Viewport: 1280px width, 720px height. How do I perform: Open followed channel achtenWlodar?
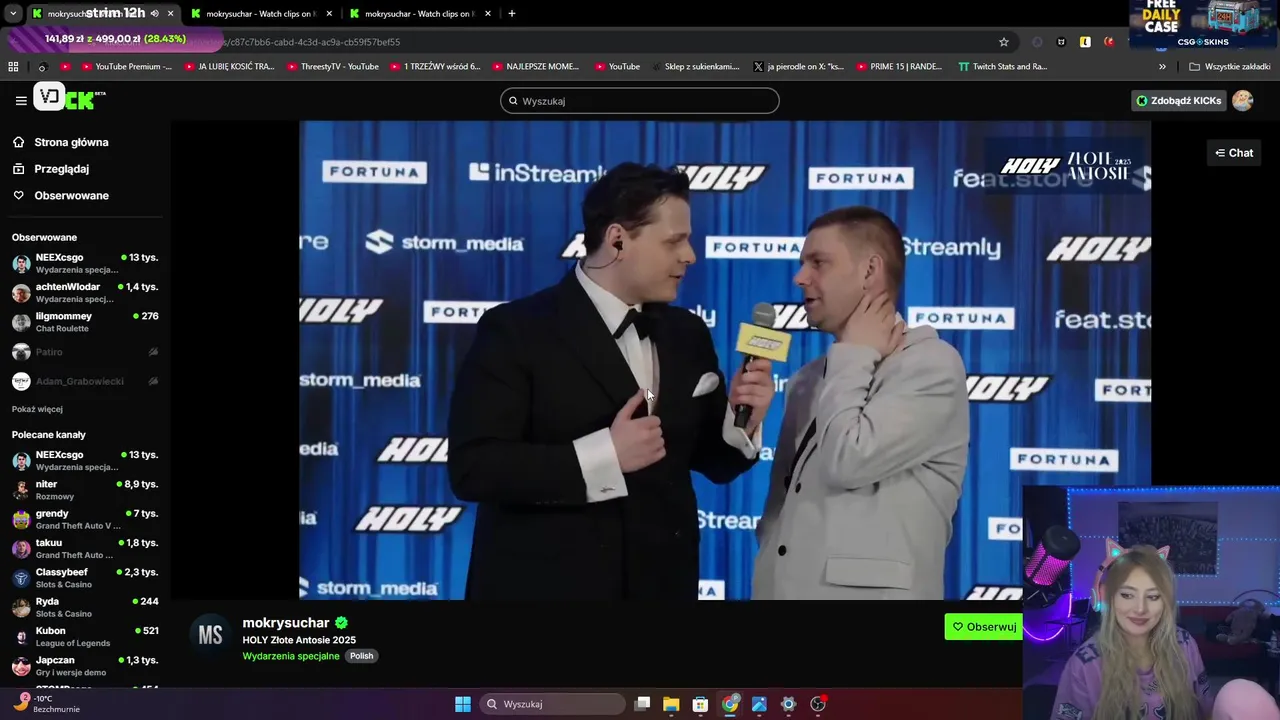click(x=85, y=292)
